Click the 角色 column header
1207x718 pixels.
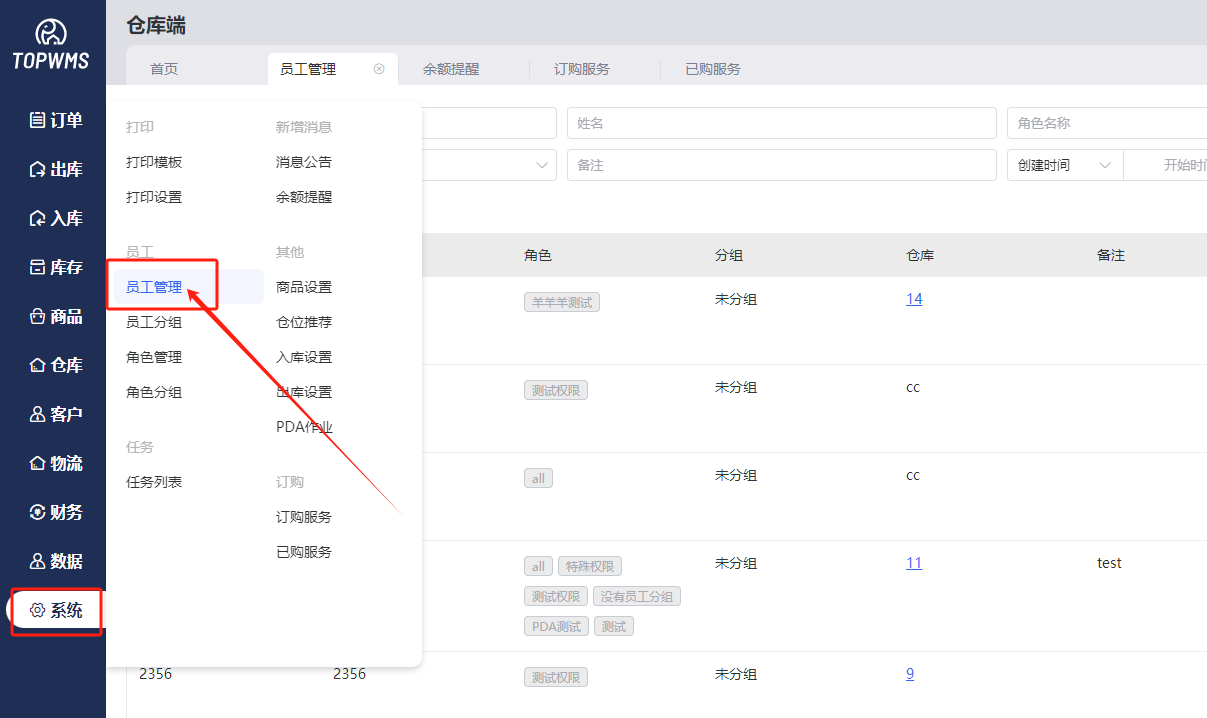coord(538,255)
